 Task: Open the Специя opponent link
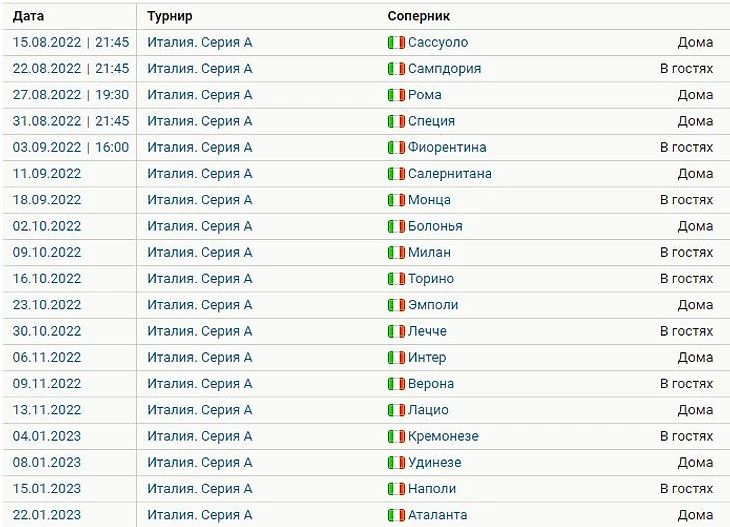(x=431, y=121)
